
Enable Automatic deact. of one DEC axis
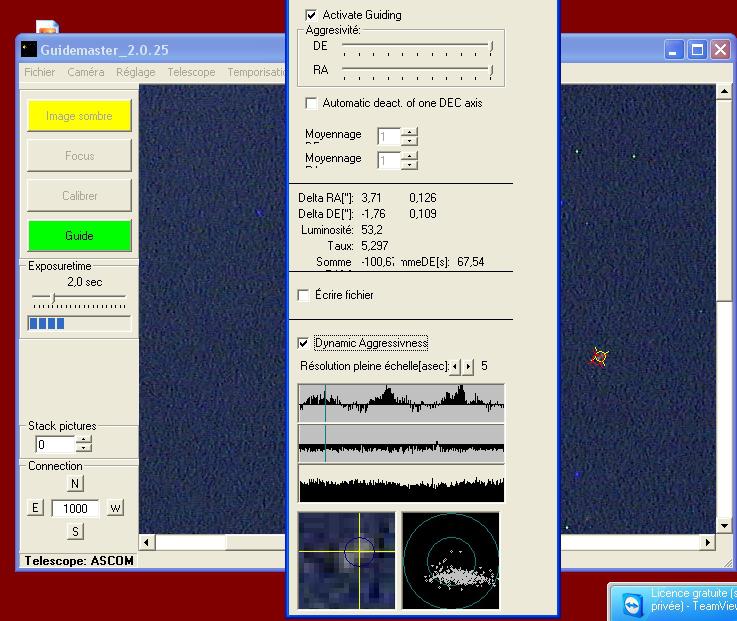[x=311, y=103]
